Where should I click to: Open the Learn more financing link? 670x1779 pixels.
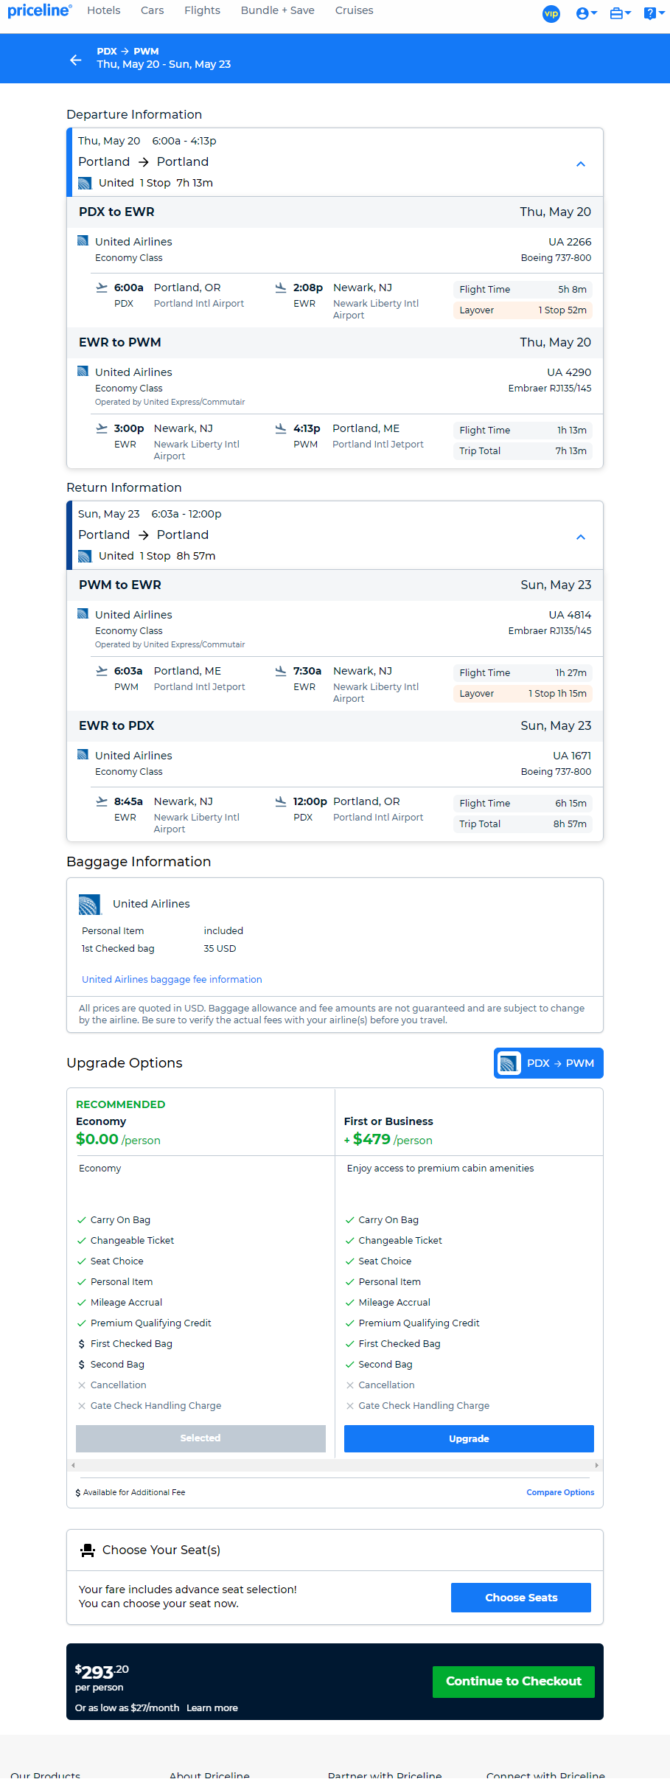212,1708
